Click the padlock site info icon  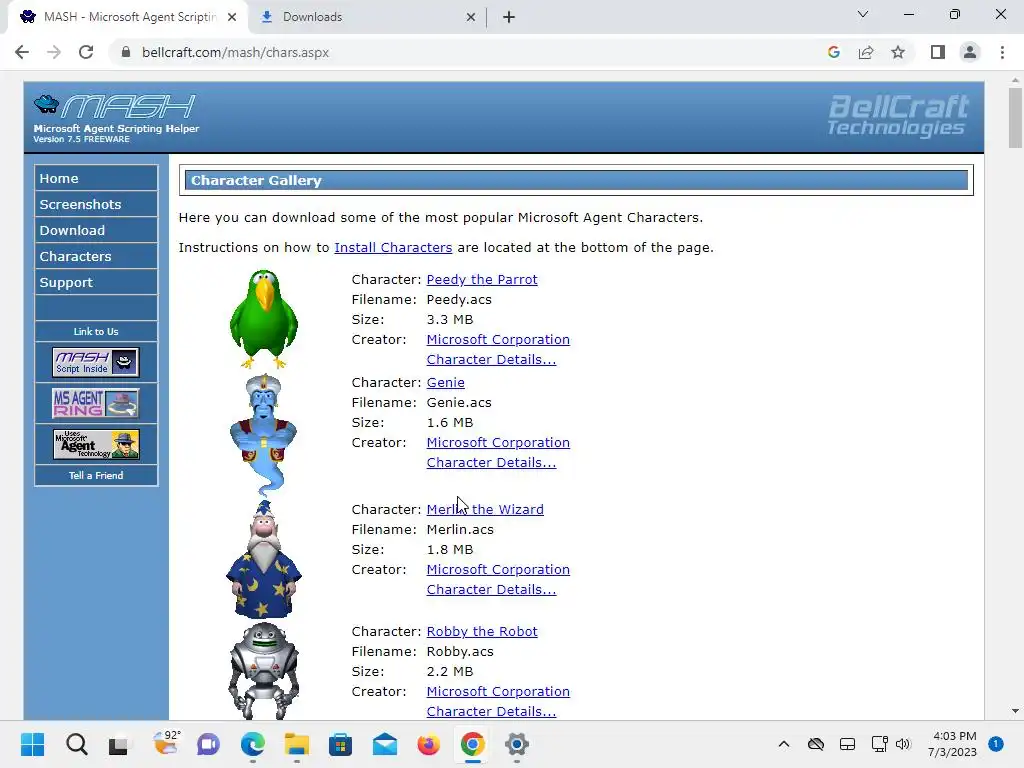click(x=126, y=52)
